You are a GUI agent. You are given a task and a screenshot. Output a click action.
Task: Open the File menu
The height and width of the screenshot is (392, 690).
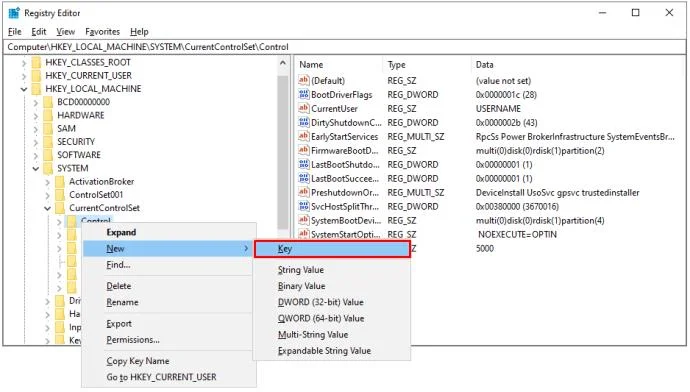tap(15, 32)
